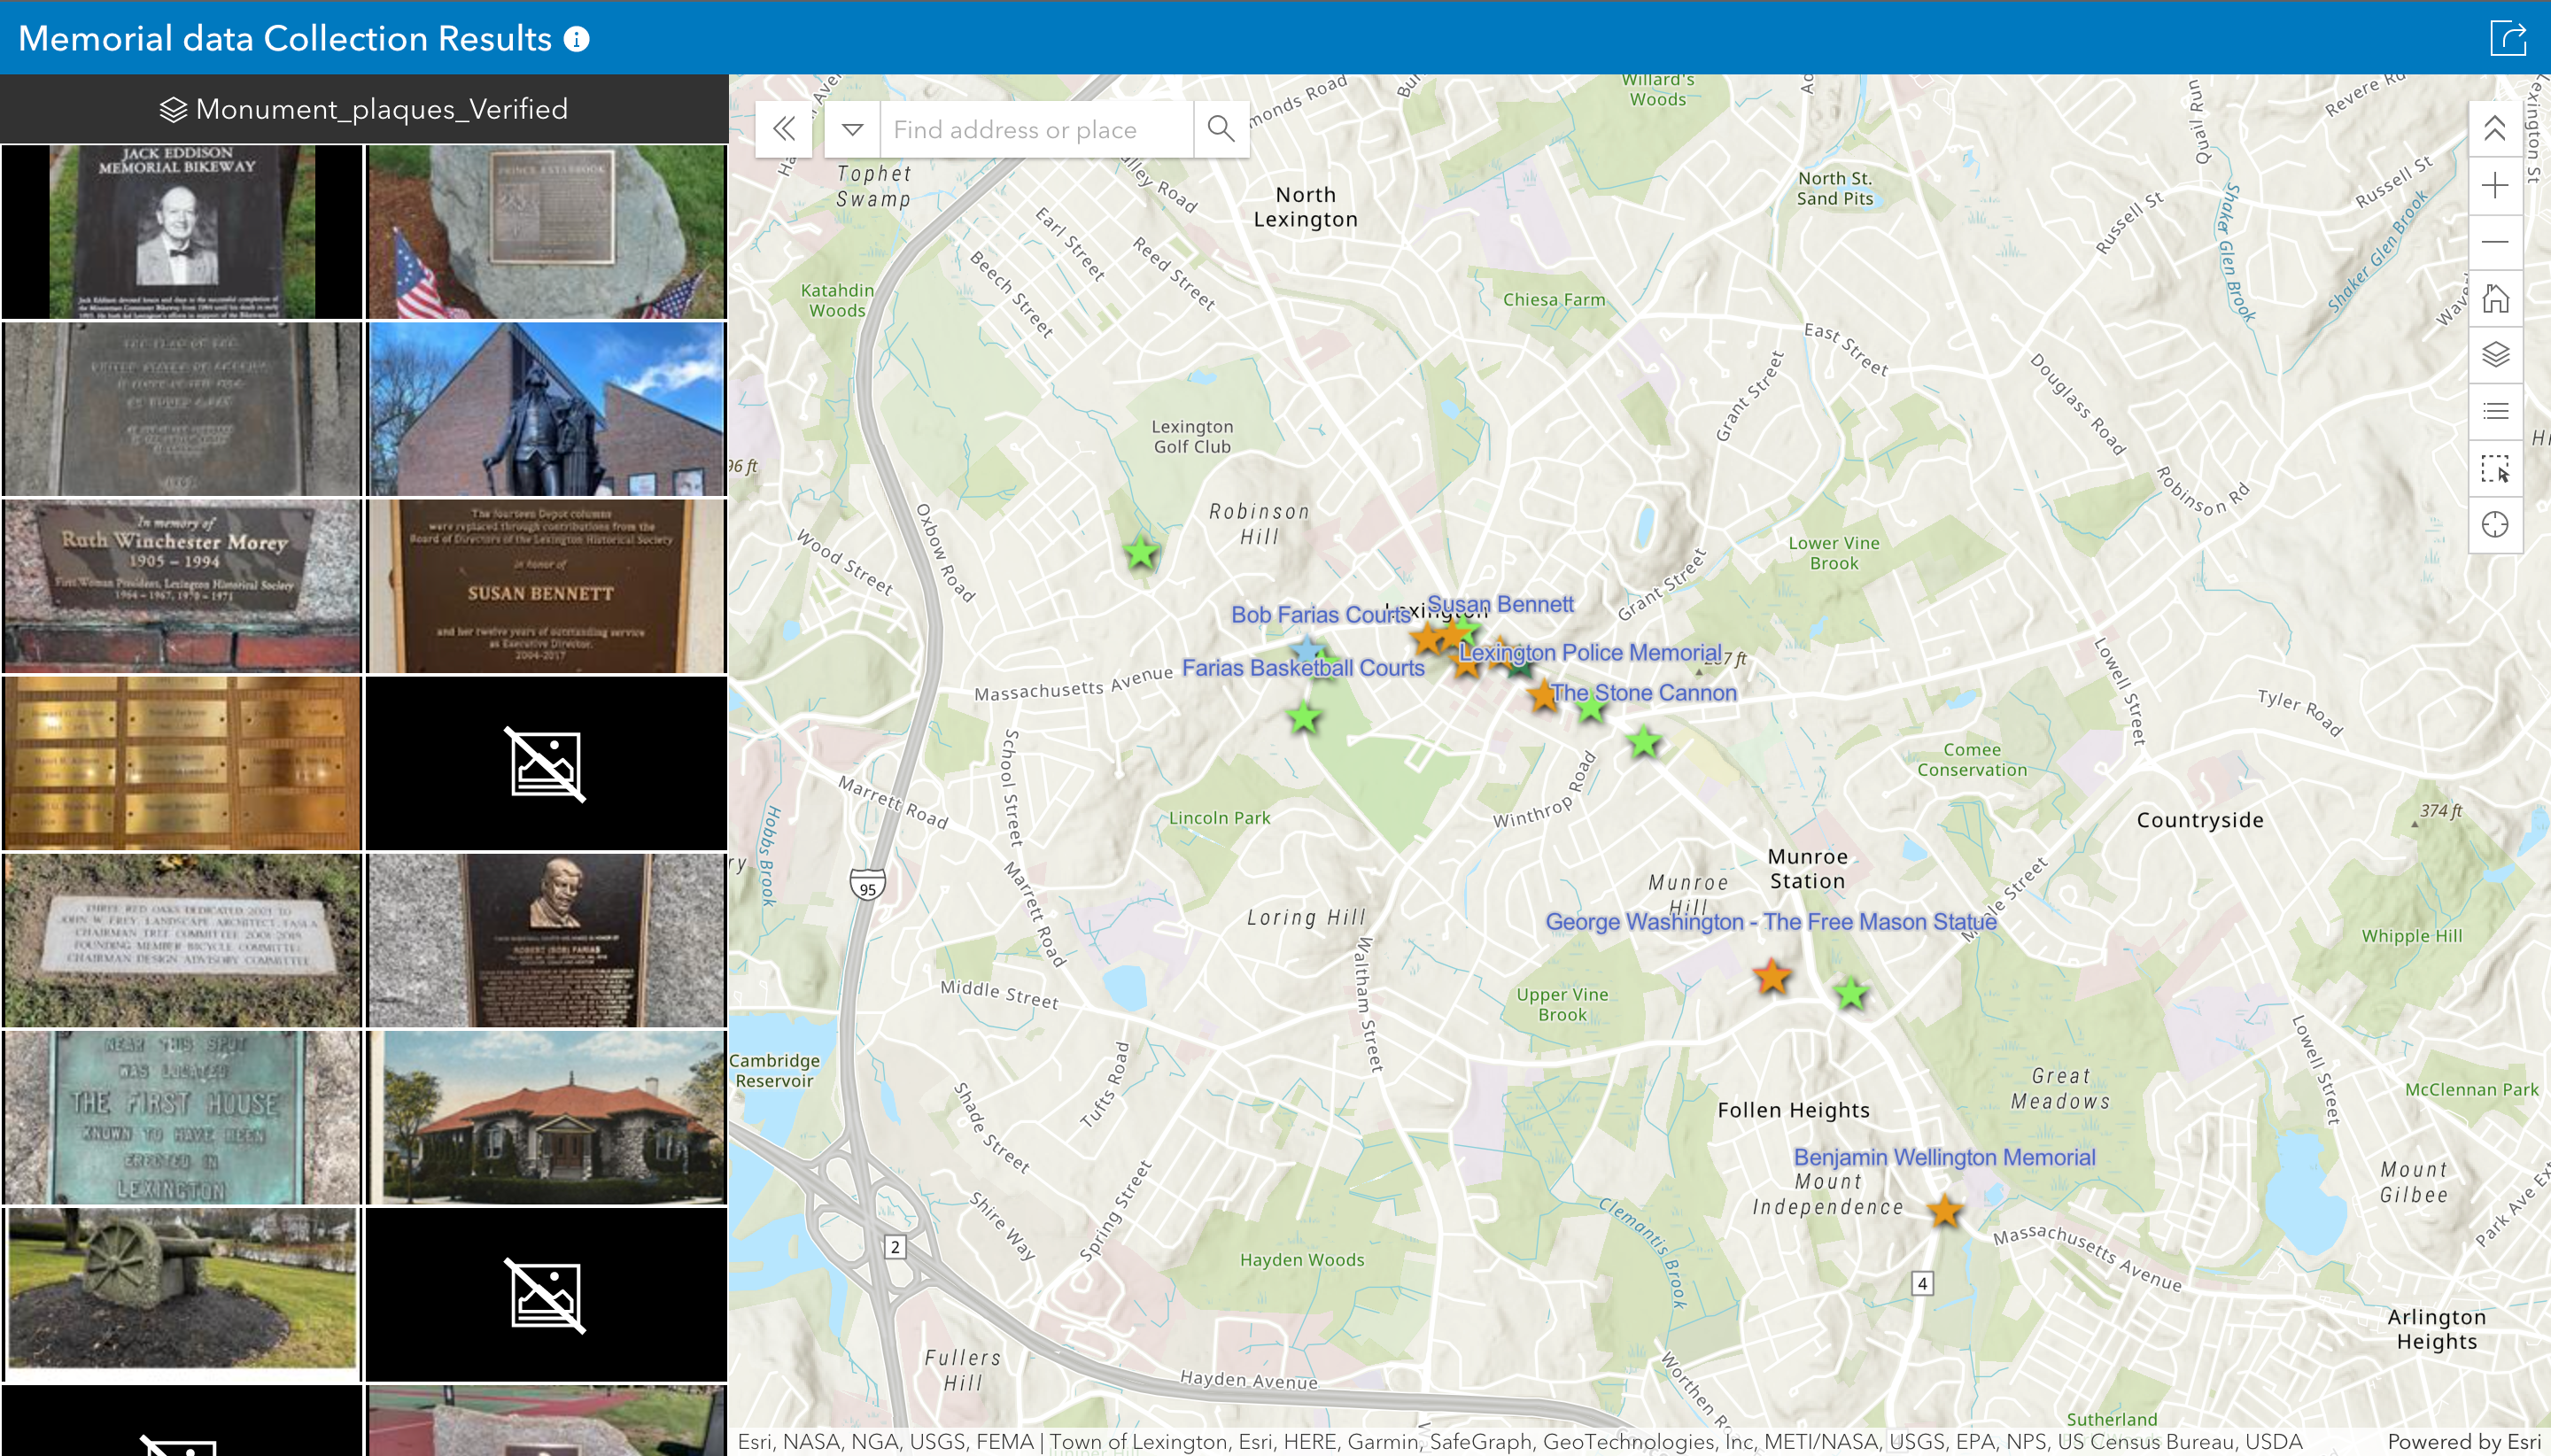
Task: Open the gold name plates thumbnail
Action: (182, 763)
